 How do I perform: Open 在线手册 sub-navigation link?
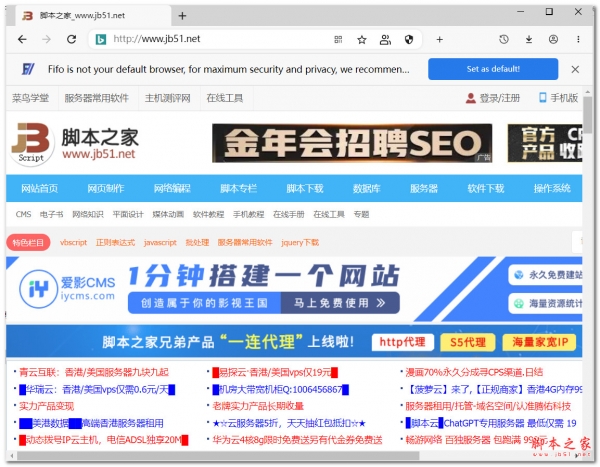289,214
